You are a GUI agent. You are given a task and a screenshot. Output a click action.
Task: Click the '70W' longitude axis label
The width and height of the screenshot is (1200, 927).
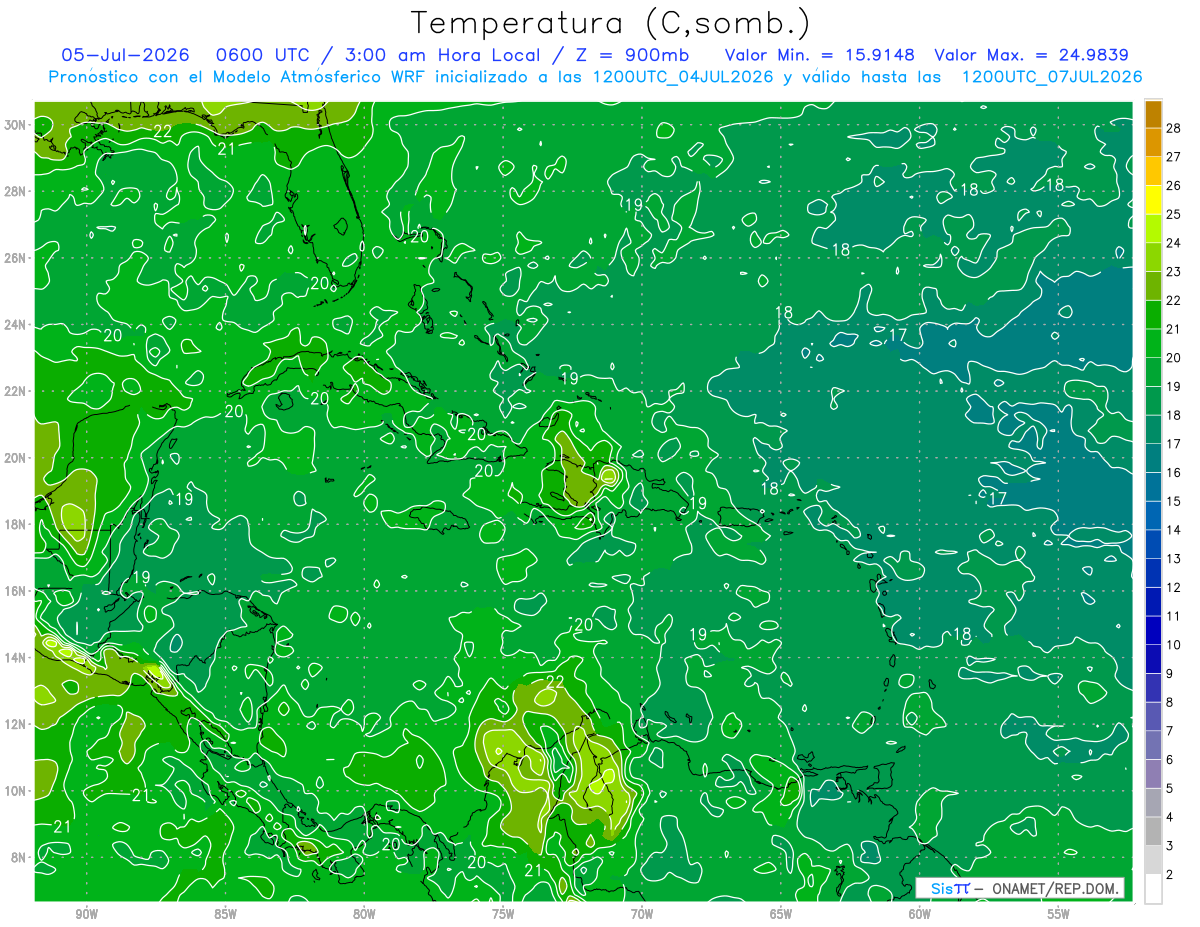click(x=642, y=915)
